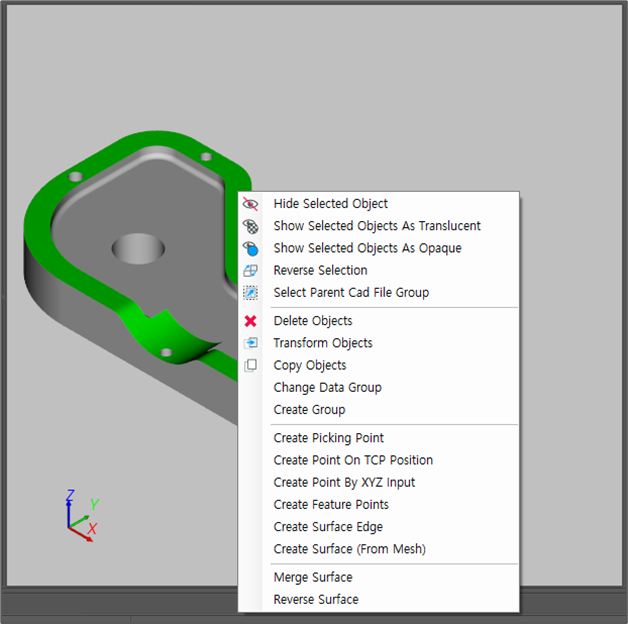Choose Create Picking Point

[x=328, y=438]
